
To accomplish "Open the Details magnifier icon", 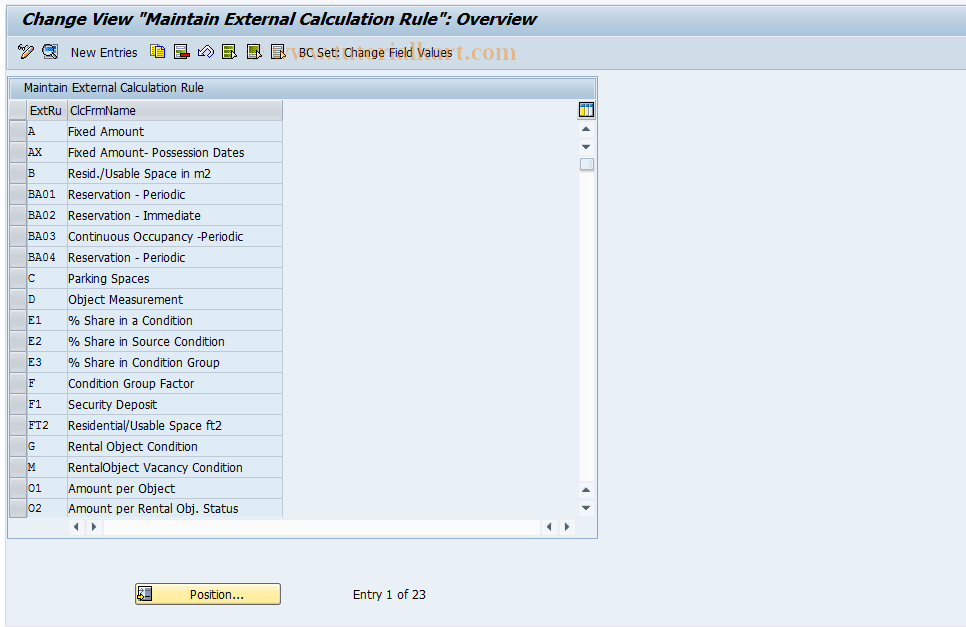I will click(x=50, y=52).
